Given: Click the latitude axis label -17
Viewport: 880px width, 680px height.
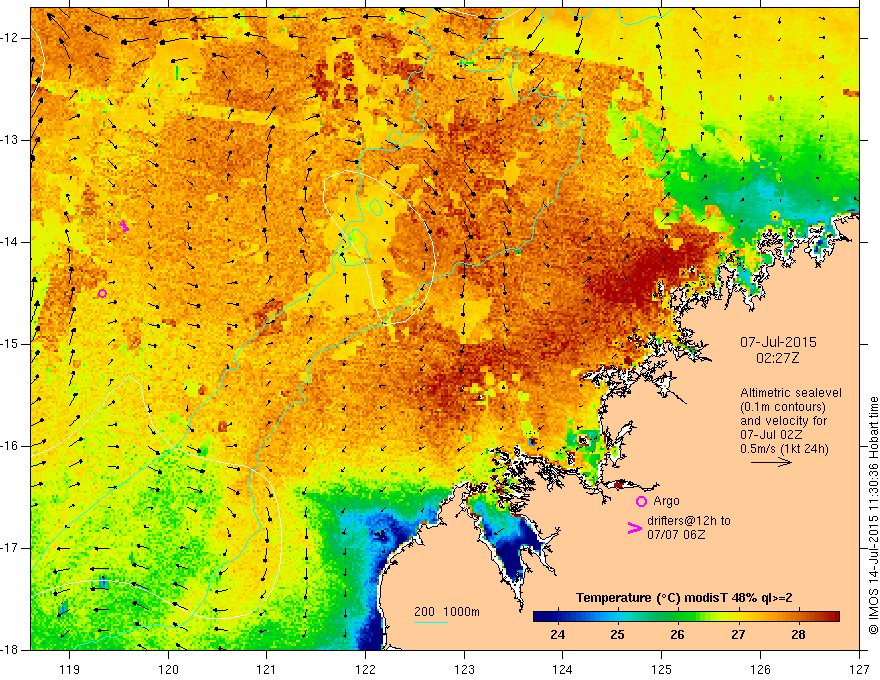Looking at the screenshot, I should click(11, 548).
